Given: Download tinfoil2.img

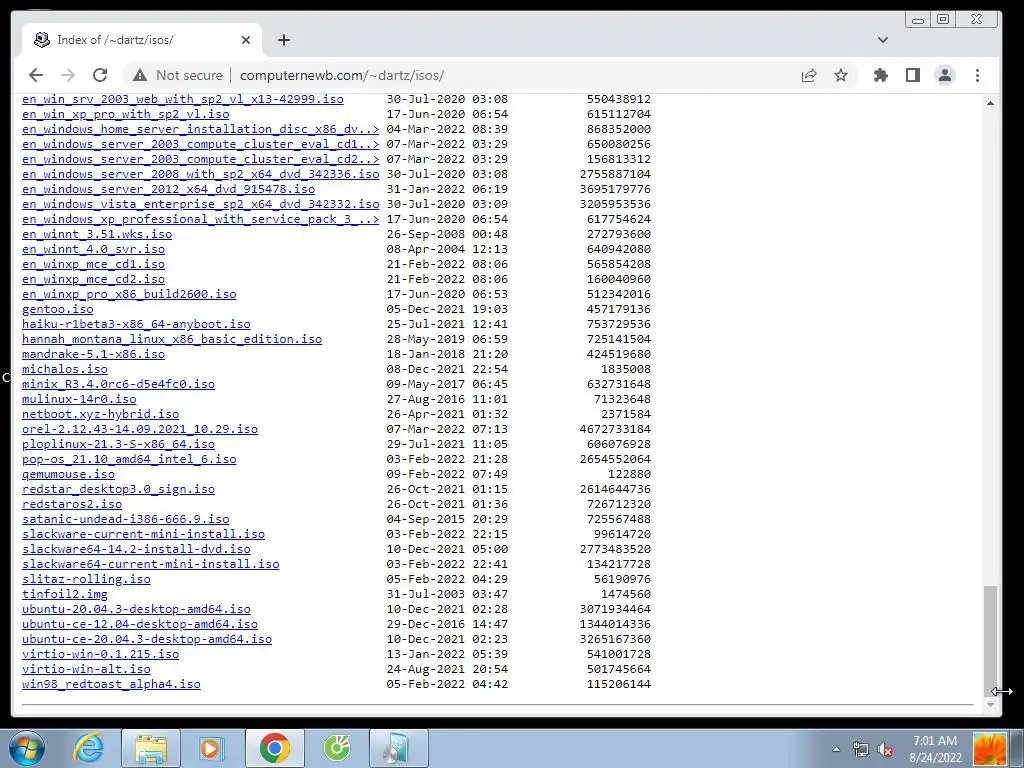Looking at the screenshot, I should click(x=65, y=594).
